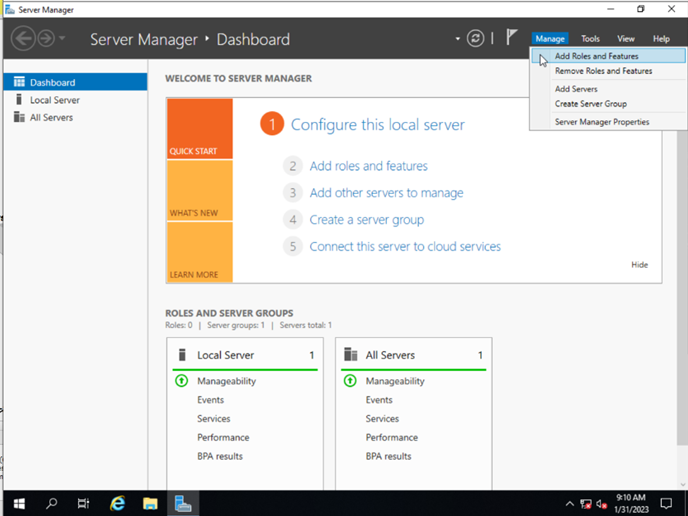The image size is (688, 516).
Task: Click the orange step 1 circle
Action: tap(272, 124)
